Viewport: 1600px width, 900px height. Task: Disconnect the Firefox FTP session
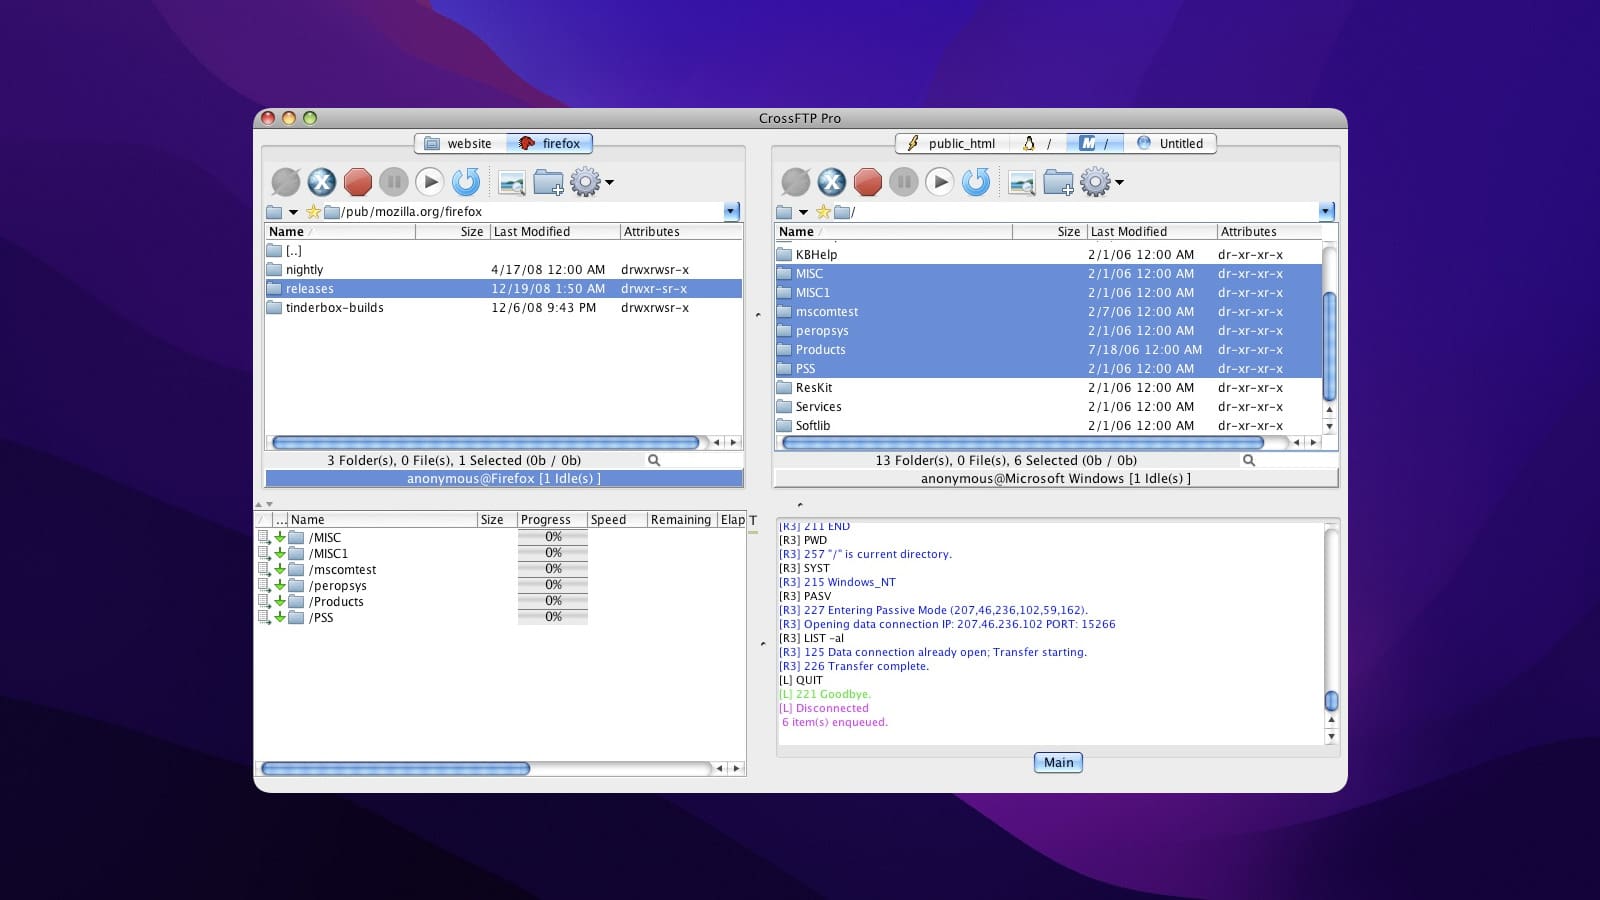pos(321,183)
